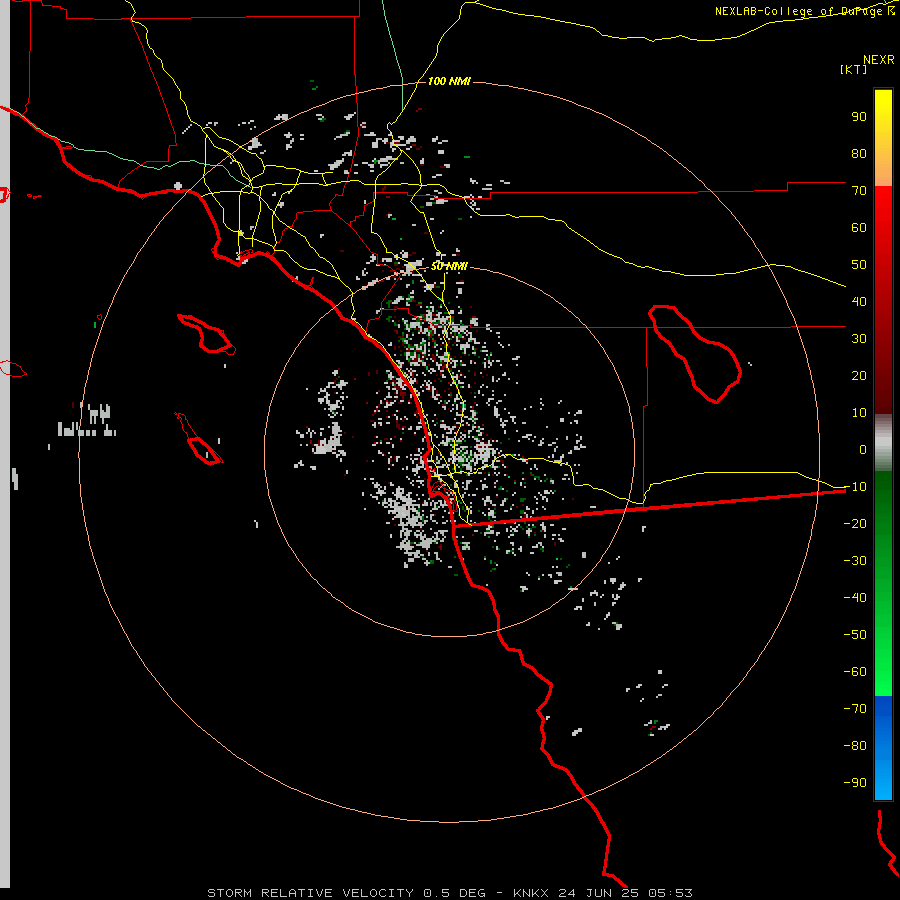Image resolution: width=900 pixels, height=900 pixels.
Task: Click the -70 knot scale label
Action: coord(855,709)
